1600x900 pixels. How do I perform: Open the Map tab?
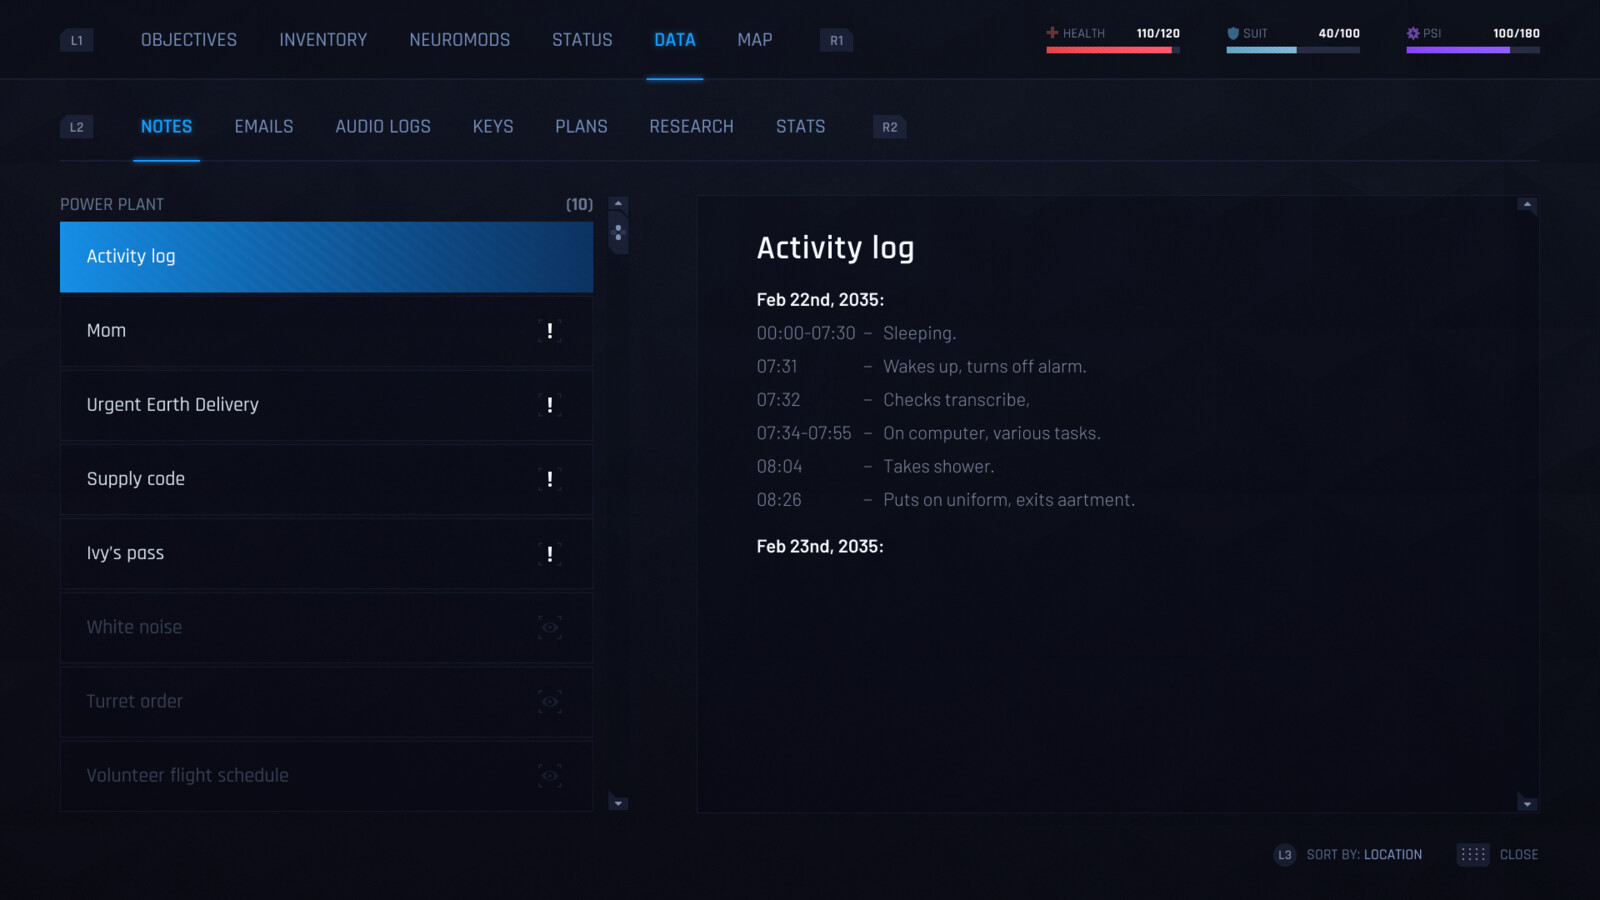[754, 40]
